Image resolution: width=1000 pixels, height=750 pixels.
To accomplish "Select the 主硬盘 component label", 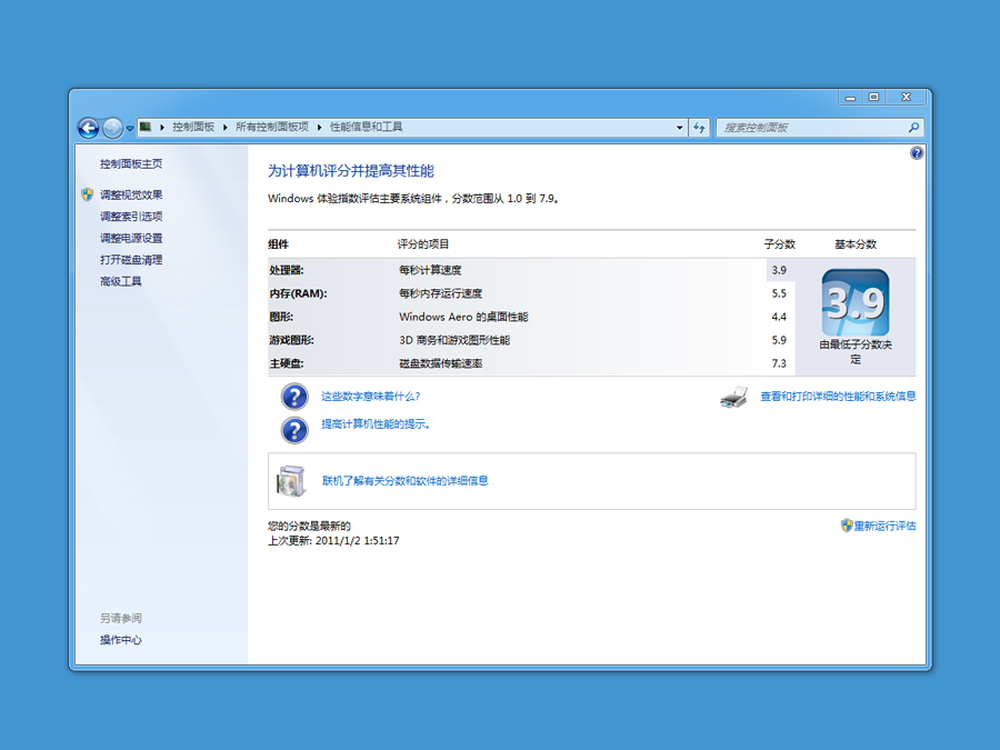I will pyautogui.click(x=286, y=364).
